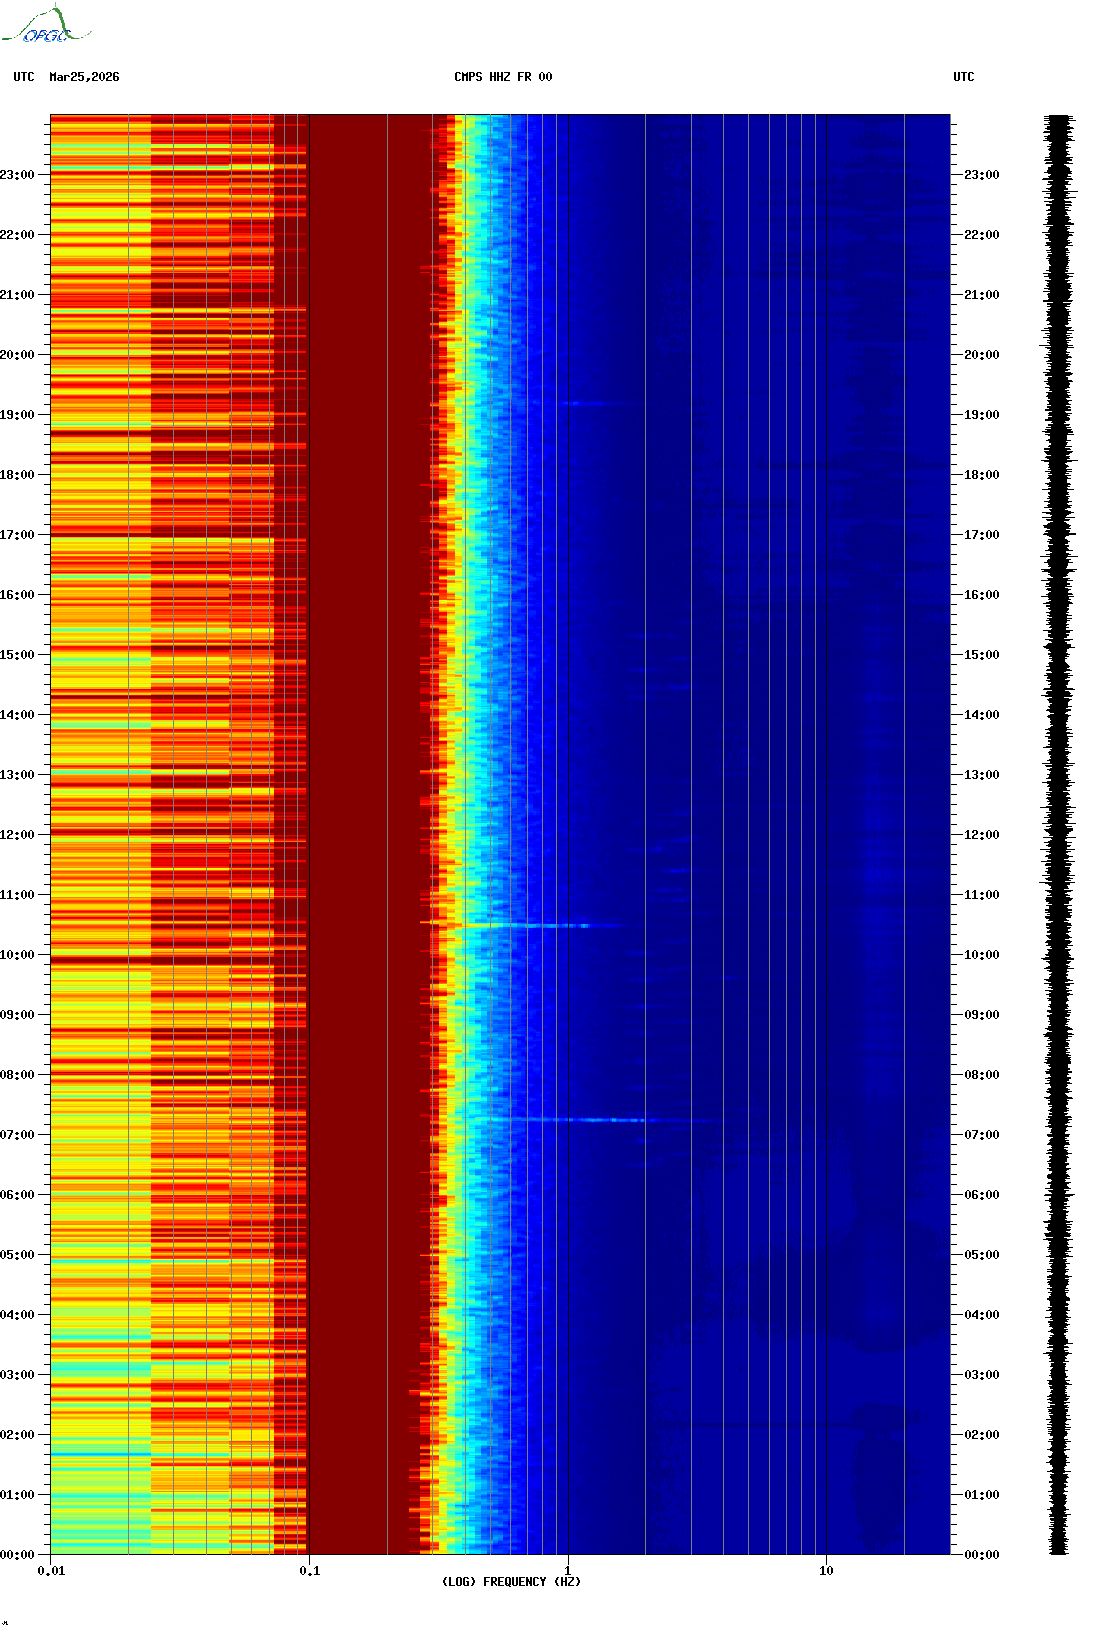Viewport: 1102px width, 1634px height.
Task: Select the 03:00 time label on right axis
Action: click(x=981, y=1375)
